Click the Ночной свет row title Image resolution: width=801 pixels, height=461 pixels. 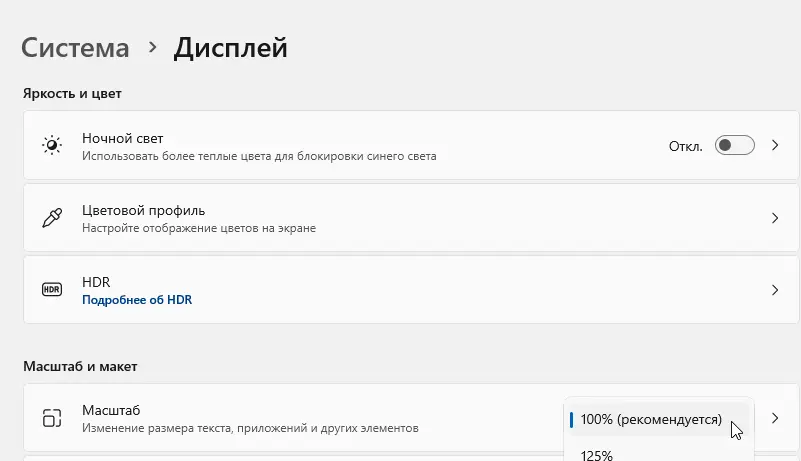122,138
